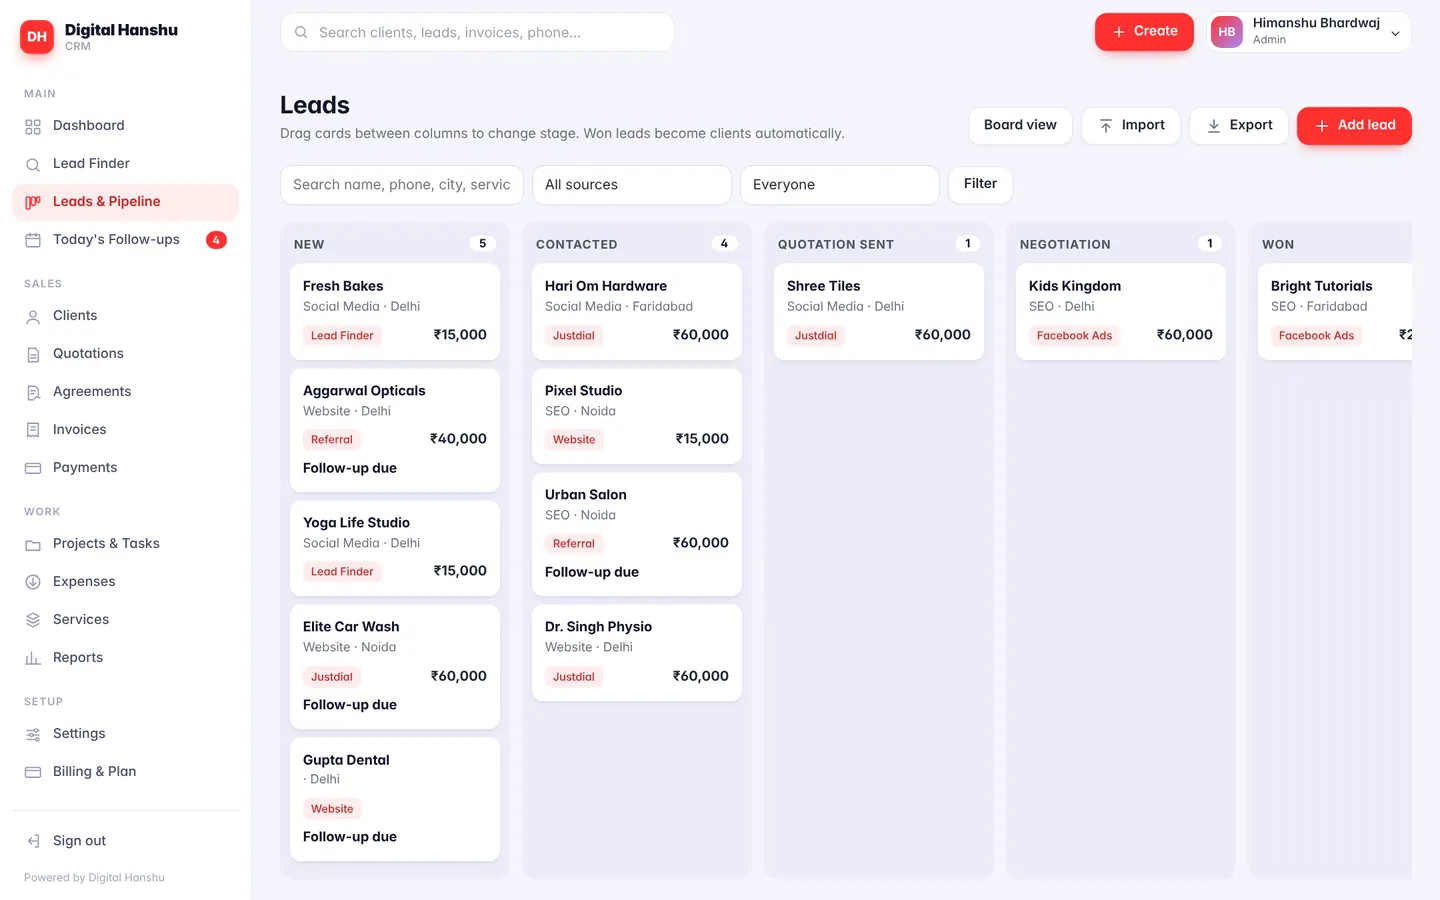
Task: Click the Leads & Pipeline kanban icon
Action: 33,202
